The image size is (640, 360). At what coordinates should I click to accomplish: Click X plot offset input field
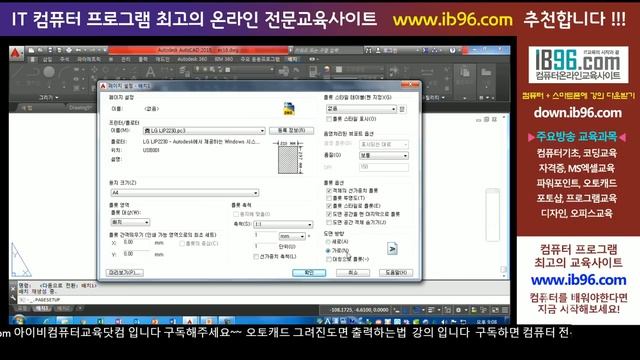pos(136,242)
